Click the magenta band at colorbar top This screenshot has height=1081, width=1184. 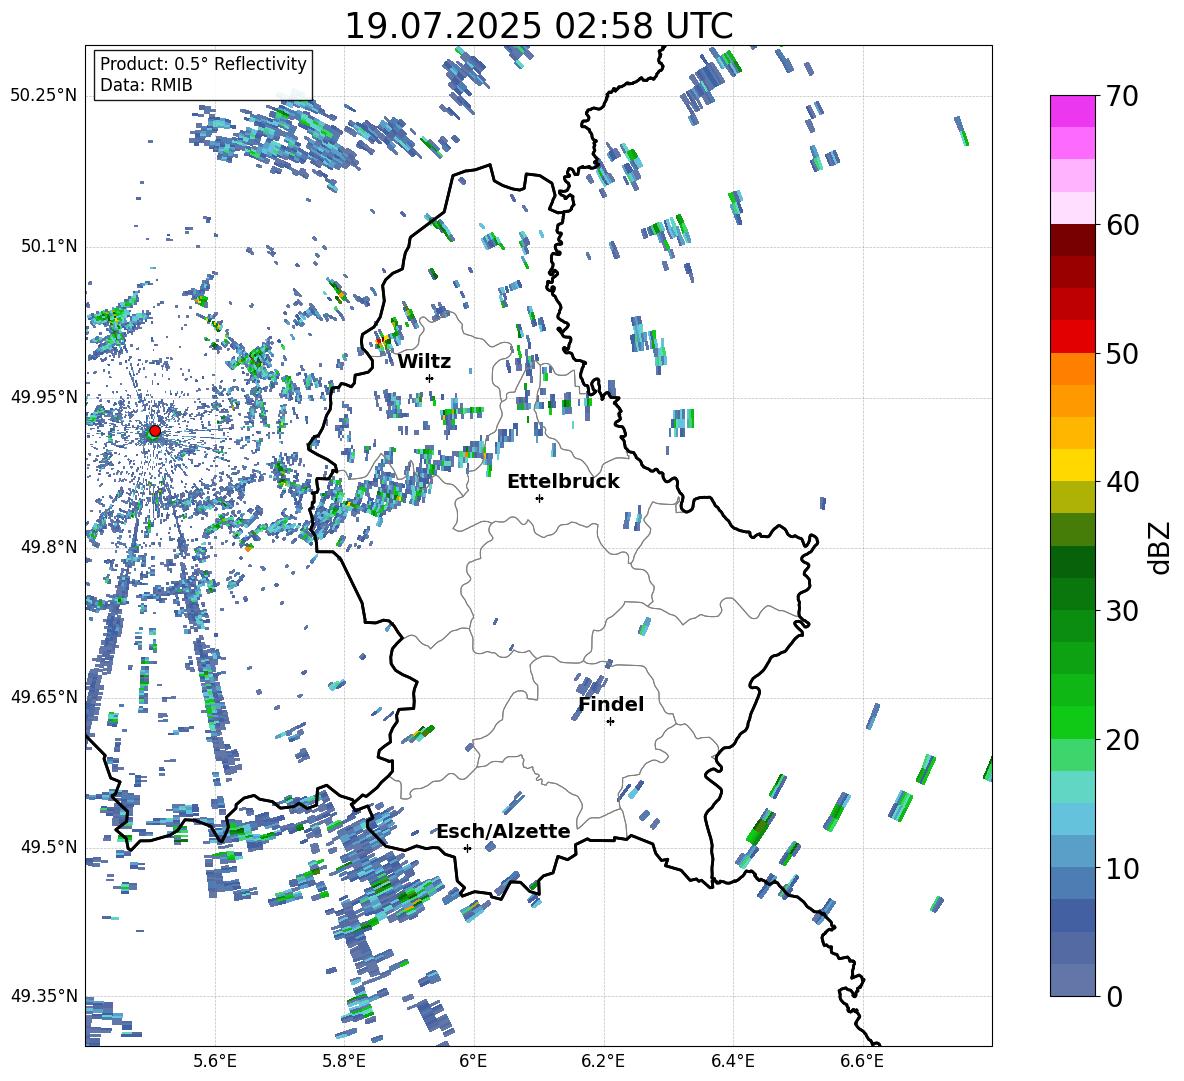(x=1072, y=111)
